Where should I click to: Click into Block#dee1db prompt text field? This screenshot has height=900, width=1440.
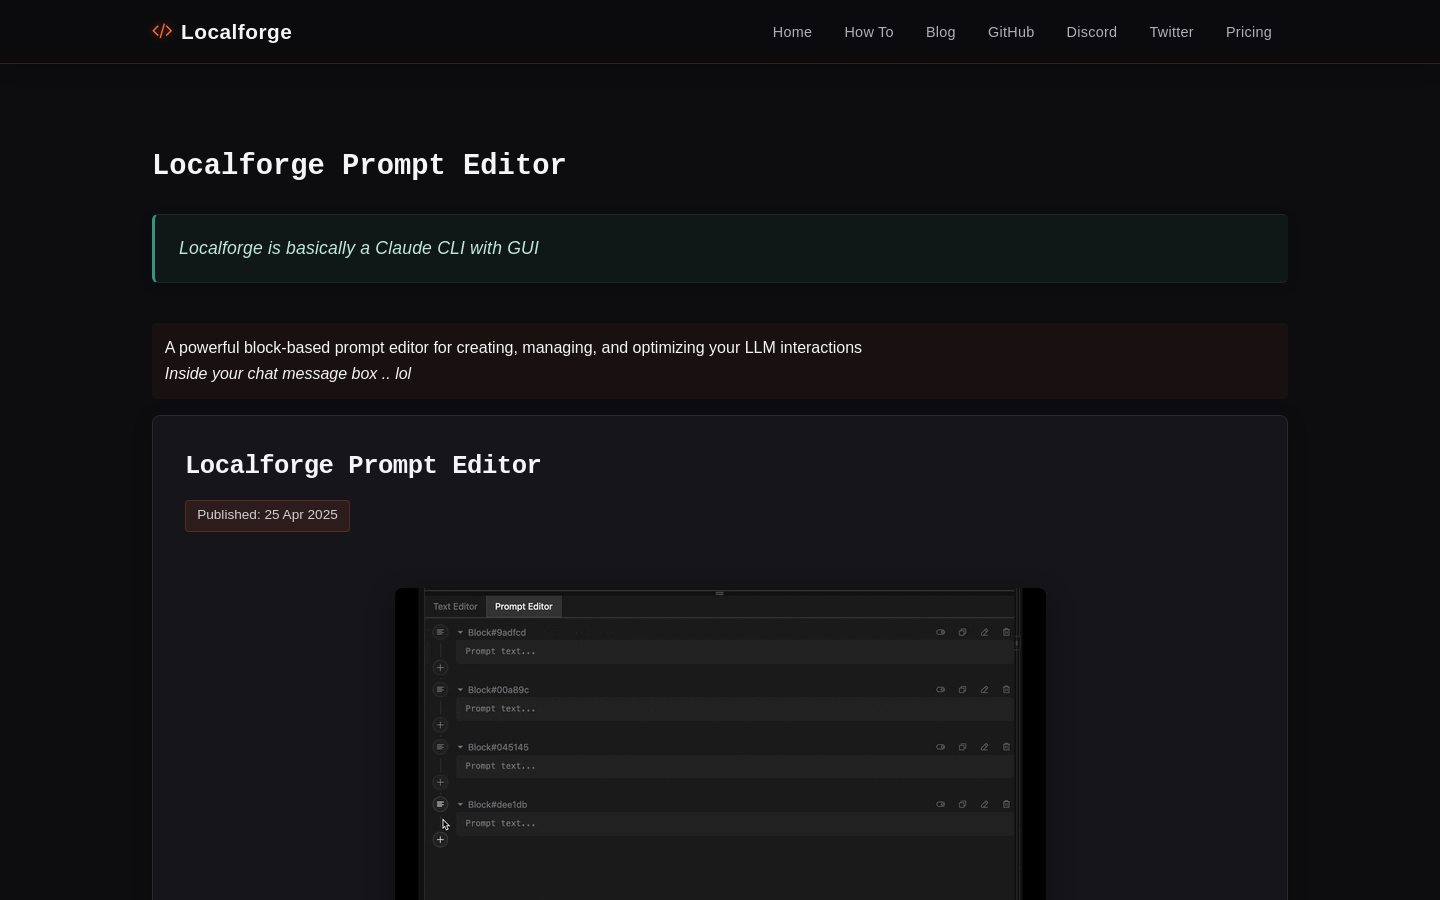(735, 824)
